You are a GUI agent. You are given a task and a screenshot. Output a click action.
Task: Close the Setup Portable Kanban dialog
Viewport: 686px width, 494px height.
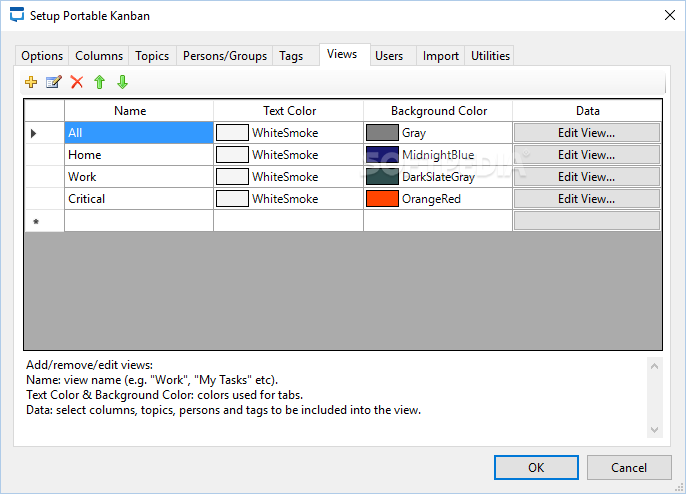[x=669, y=15]
